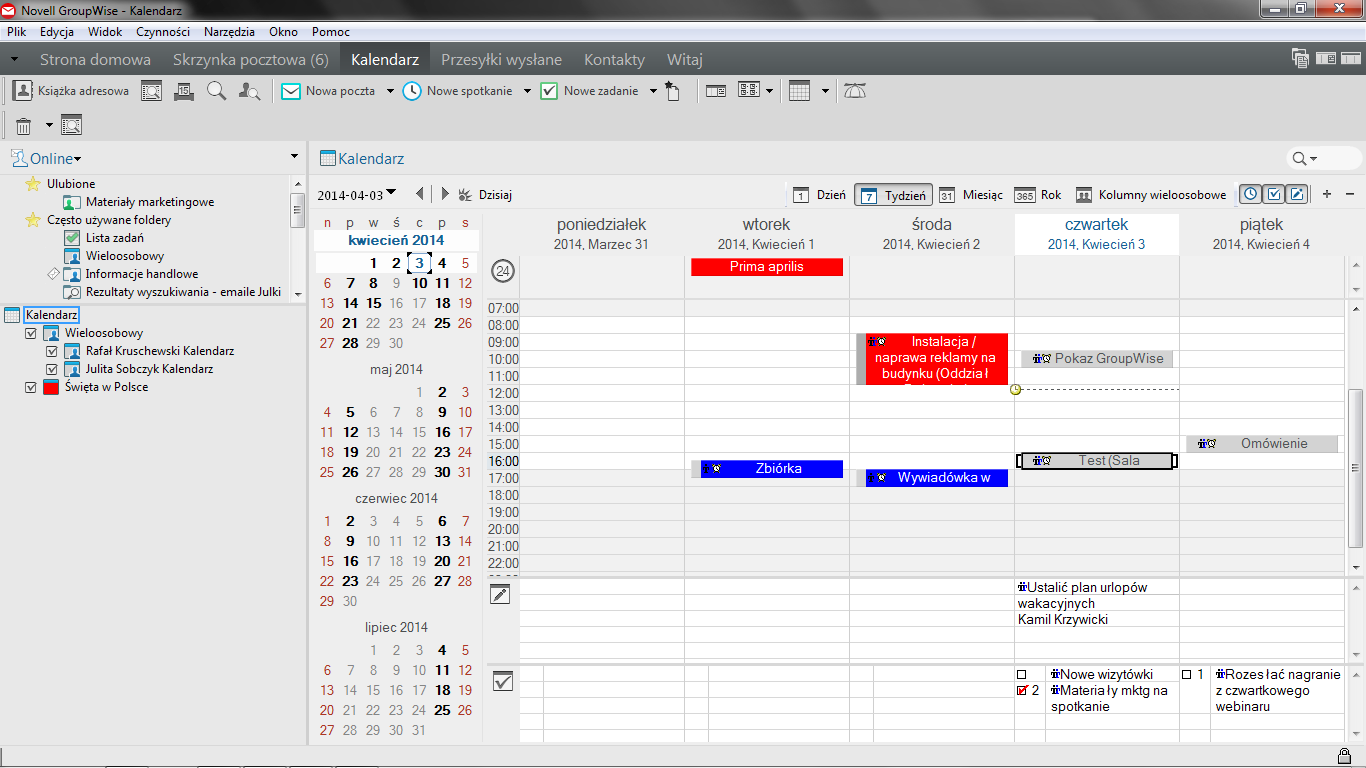Switch to Kontakty tab

click(615, 60)
